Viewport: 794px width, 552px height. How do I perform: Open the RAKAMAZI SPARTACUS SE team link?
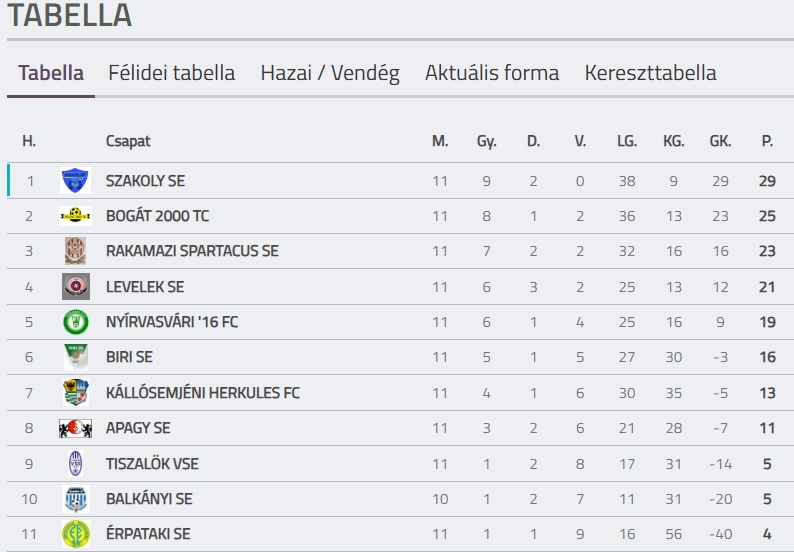(192, 251)
